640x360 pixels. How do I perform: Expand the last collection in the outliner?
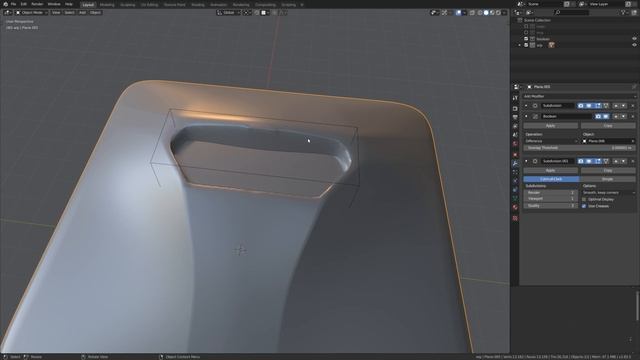[520, 45]
